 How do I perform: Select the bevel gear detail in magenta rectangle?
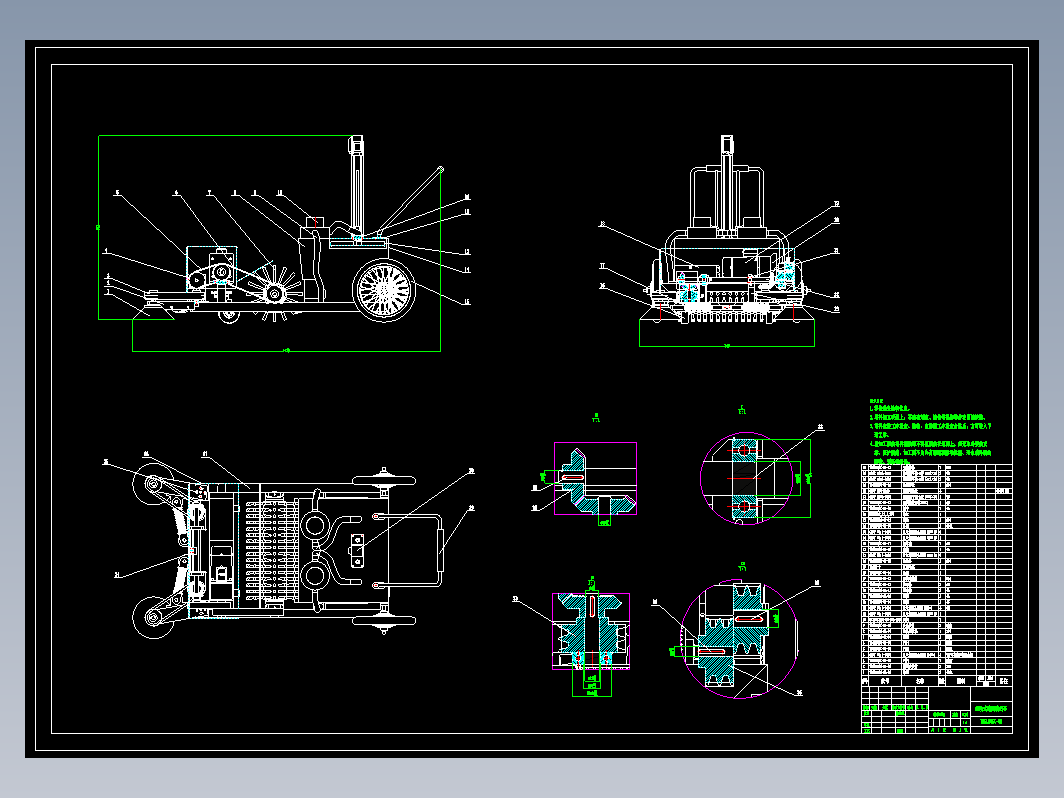595,478
